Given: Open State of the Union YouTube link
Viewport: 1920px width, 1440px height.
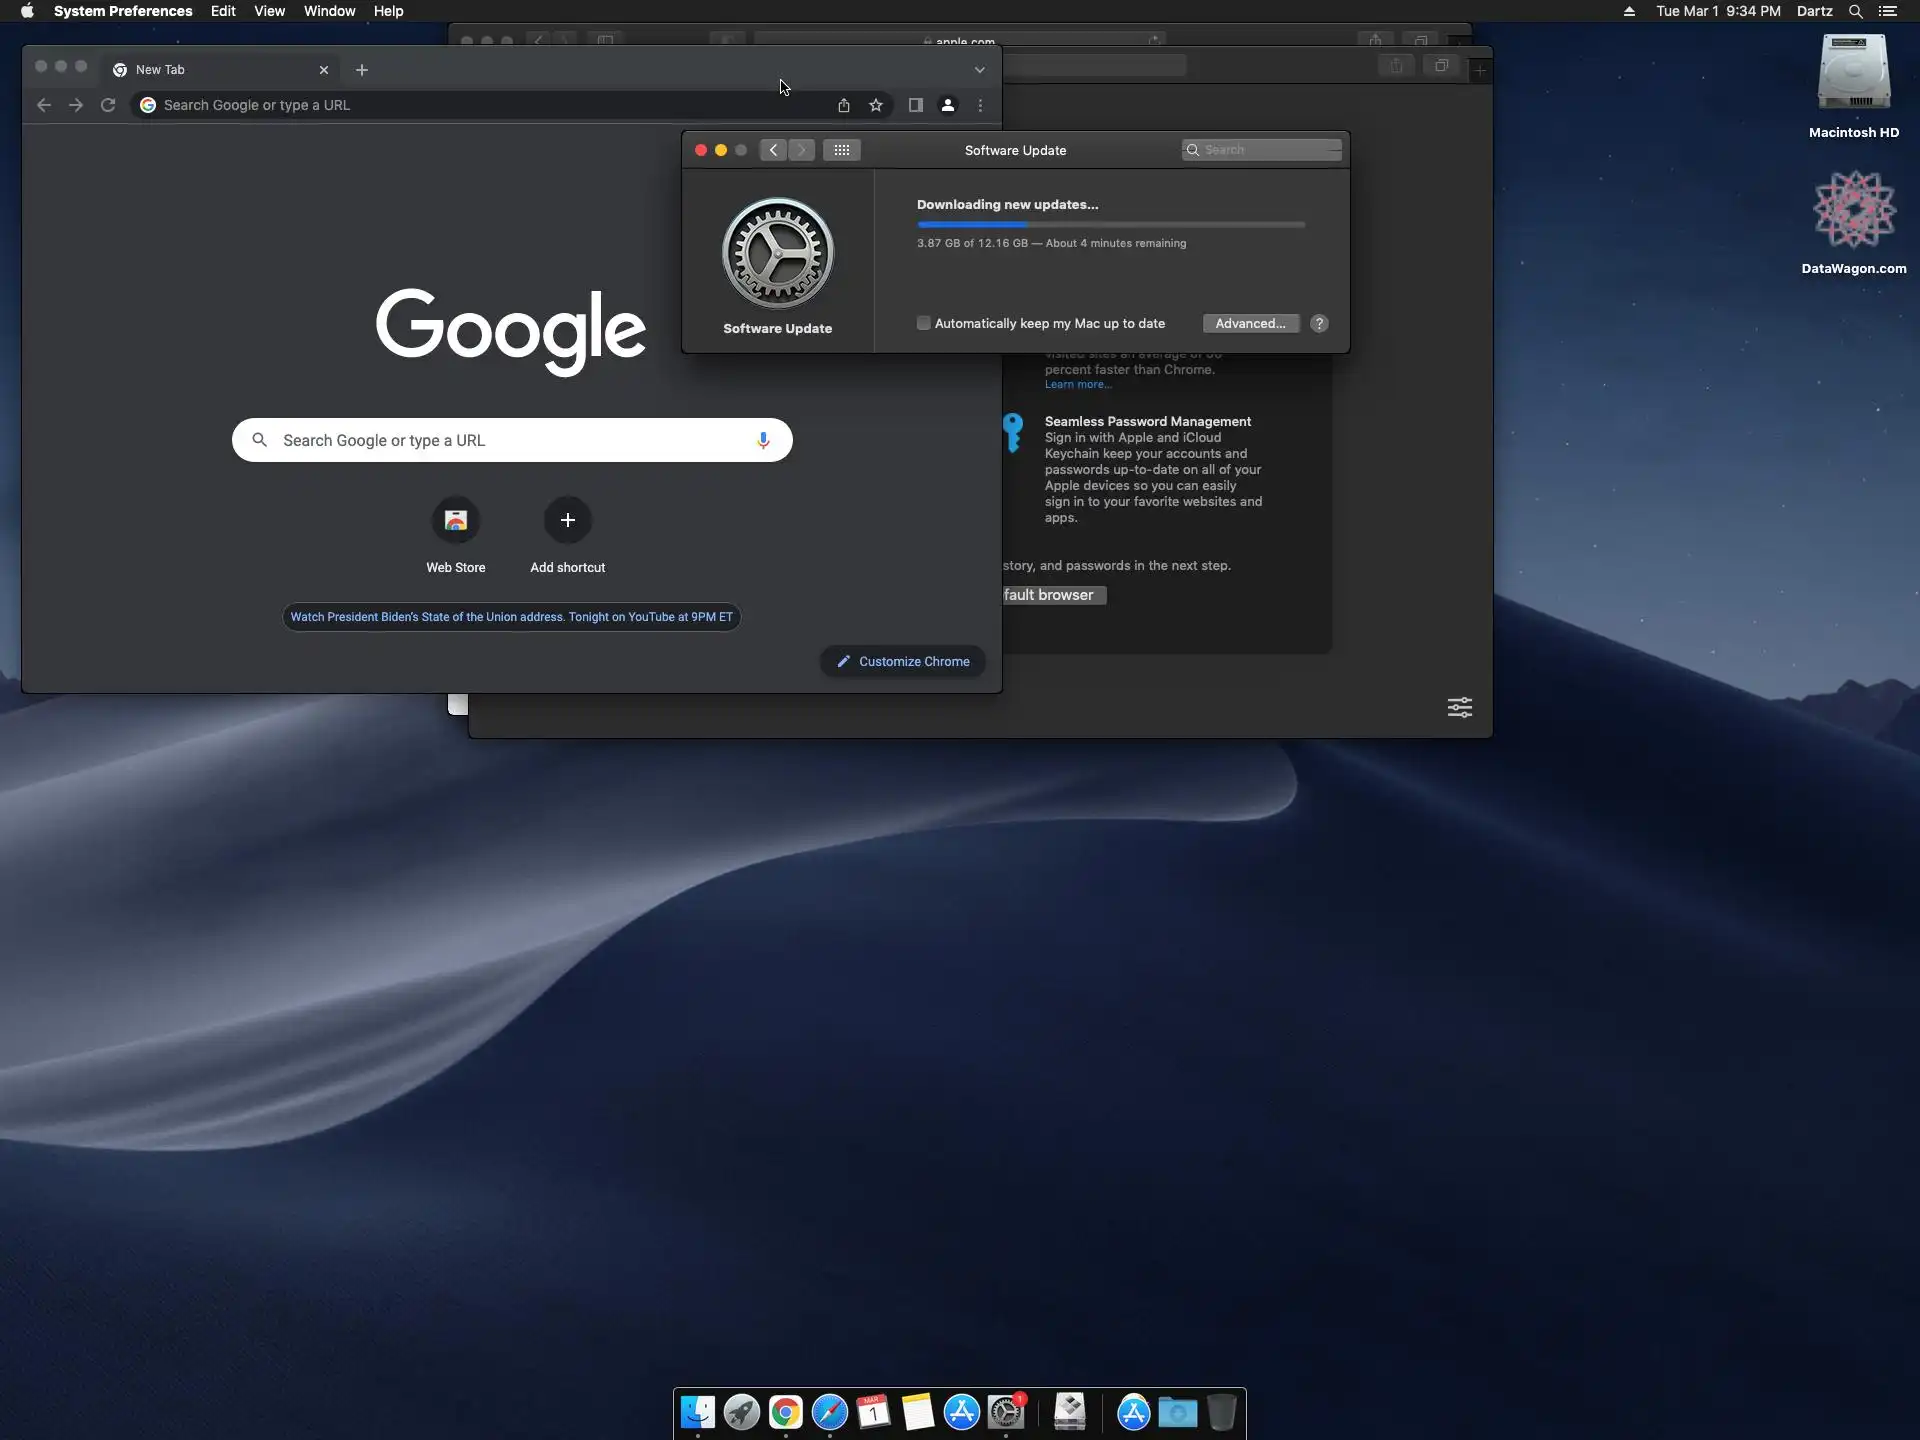Looking at the screenshot, I should [x=511, y=617].
